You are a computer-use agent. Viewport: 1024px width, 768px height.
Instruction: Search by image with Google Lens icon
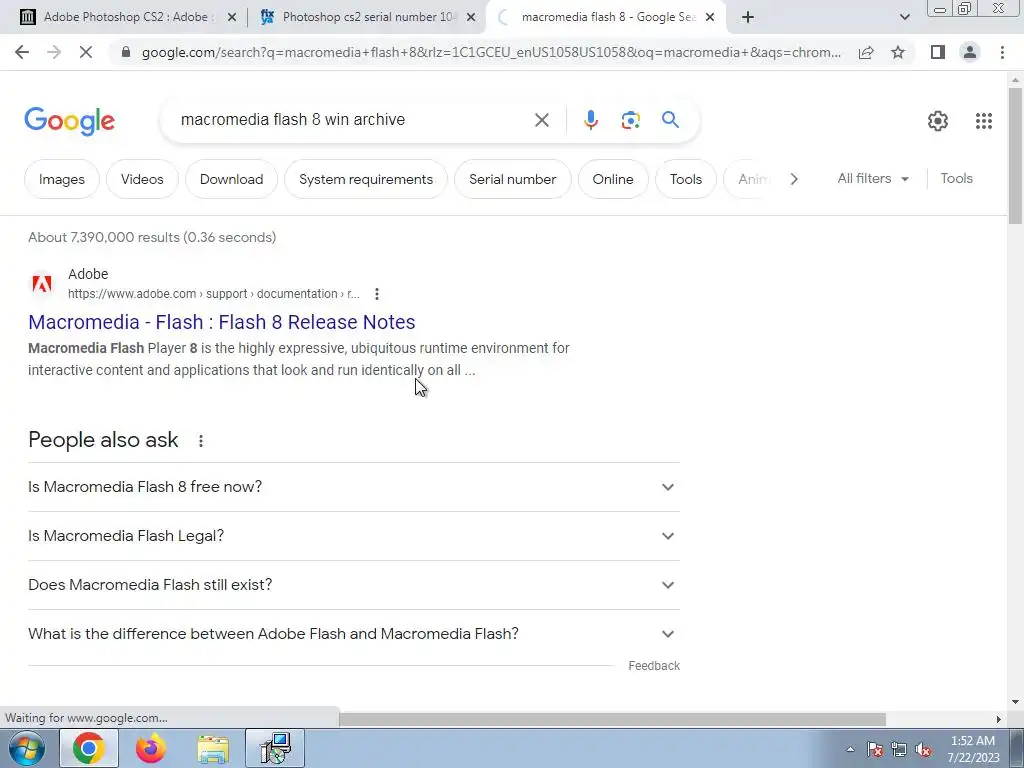(x=630, y=120)
